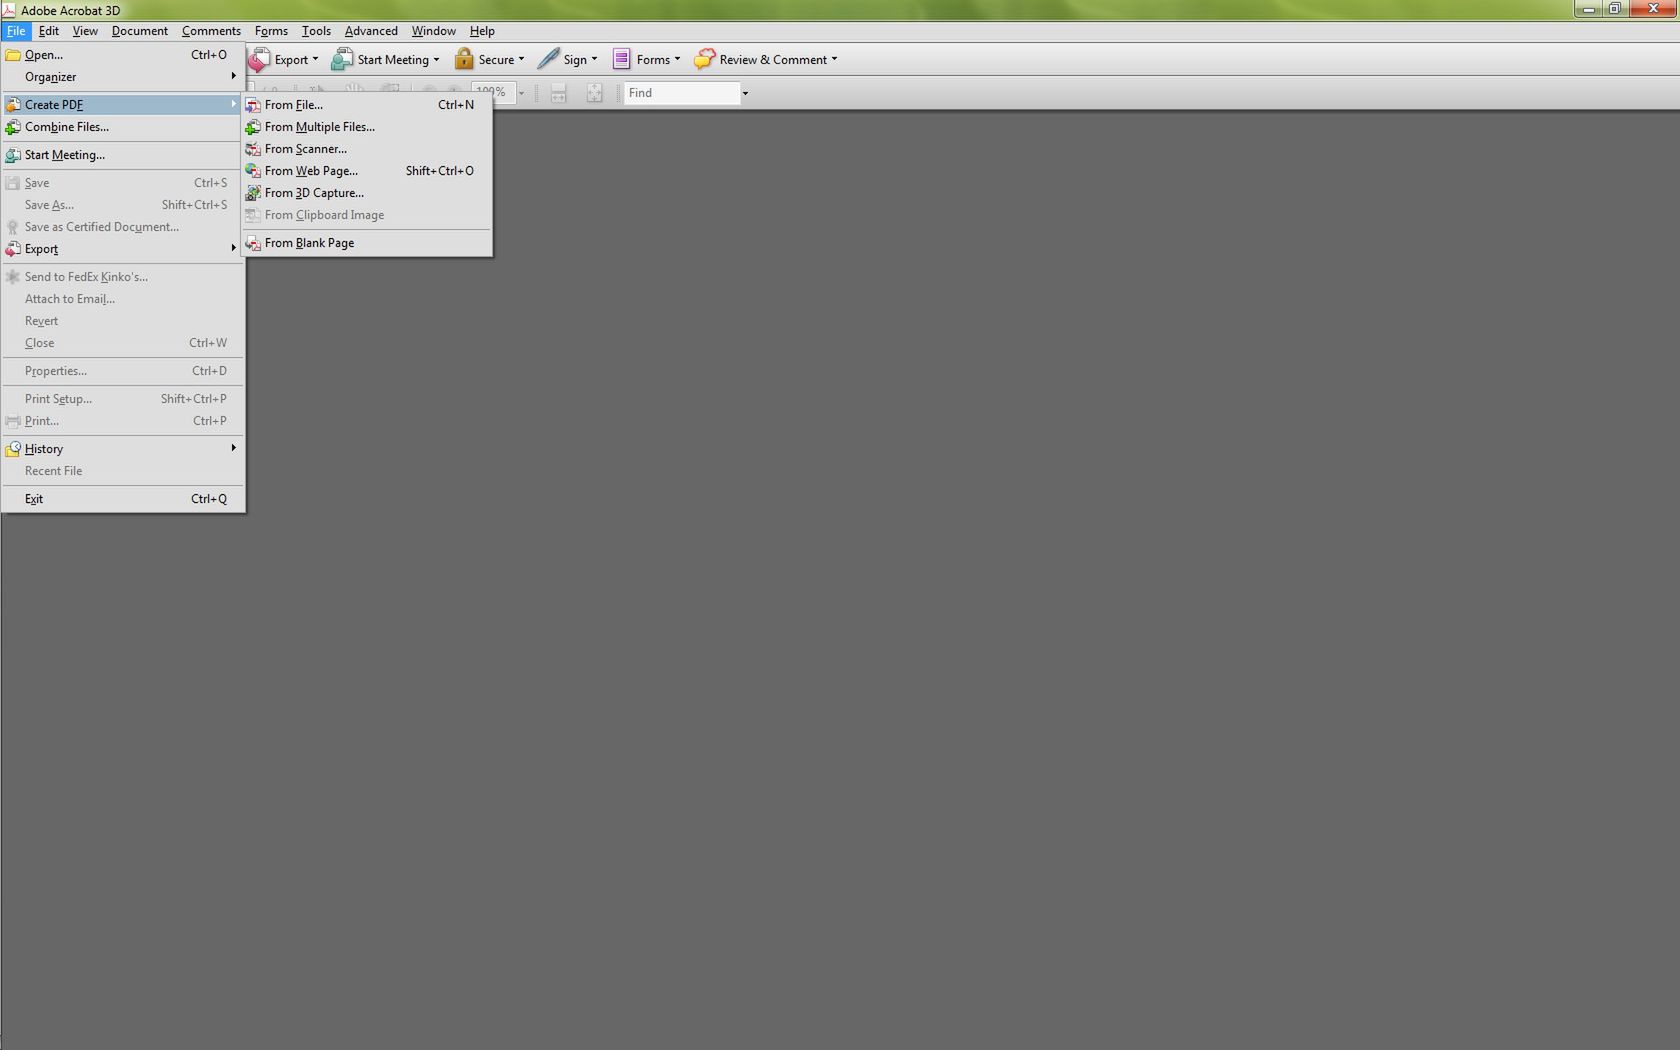Click the Create PDF icon in File menu
The height and width of the screenshot is (1050, 1680).
13,105
